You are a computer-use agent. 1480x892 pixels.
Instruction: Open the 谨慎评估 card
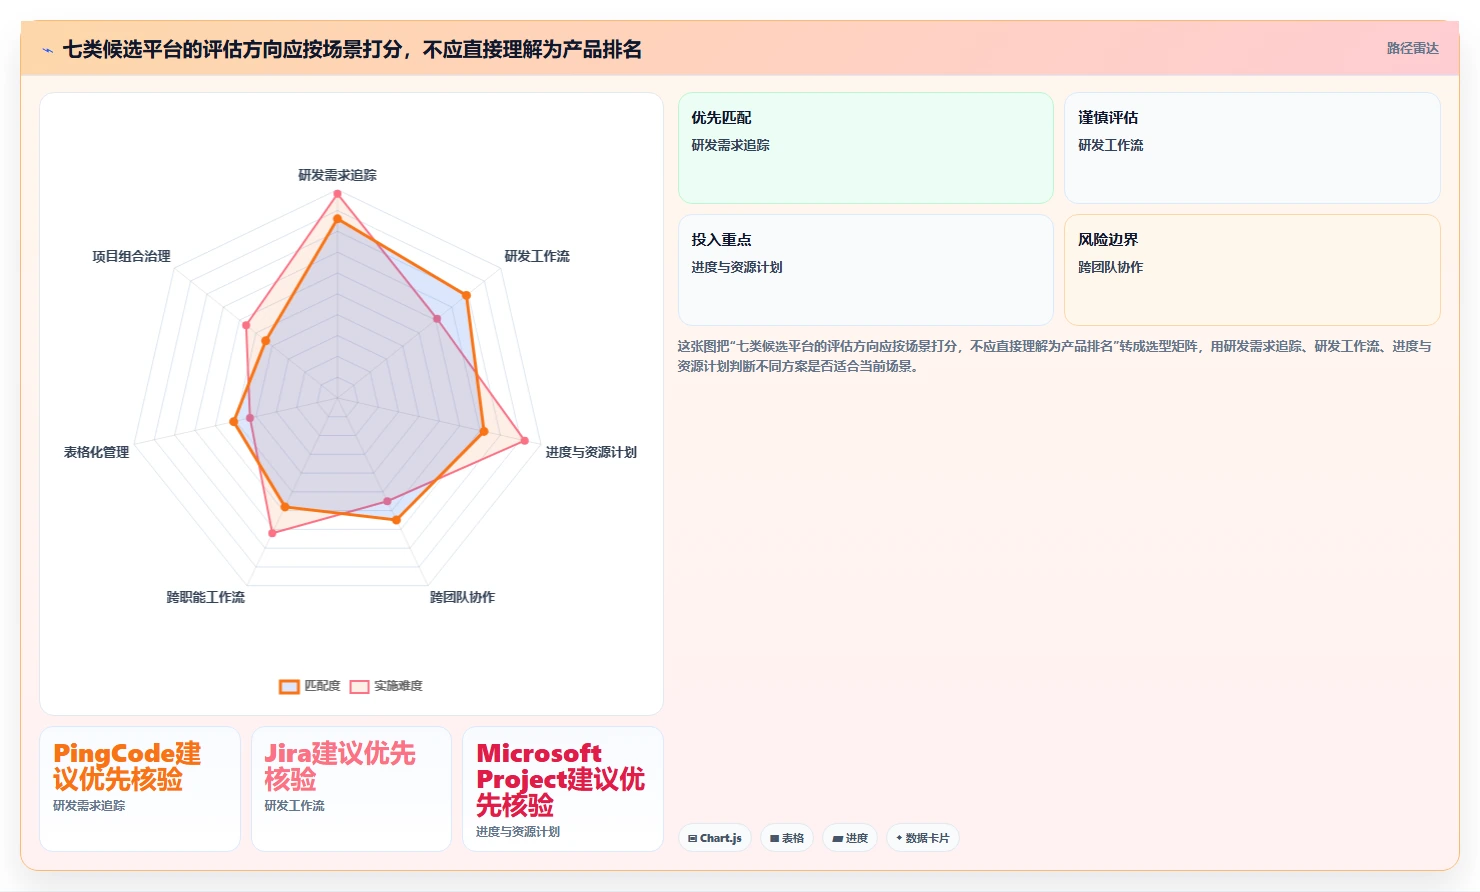1252,148
